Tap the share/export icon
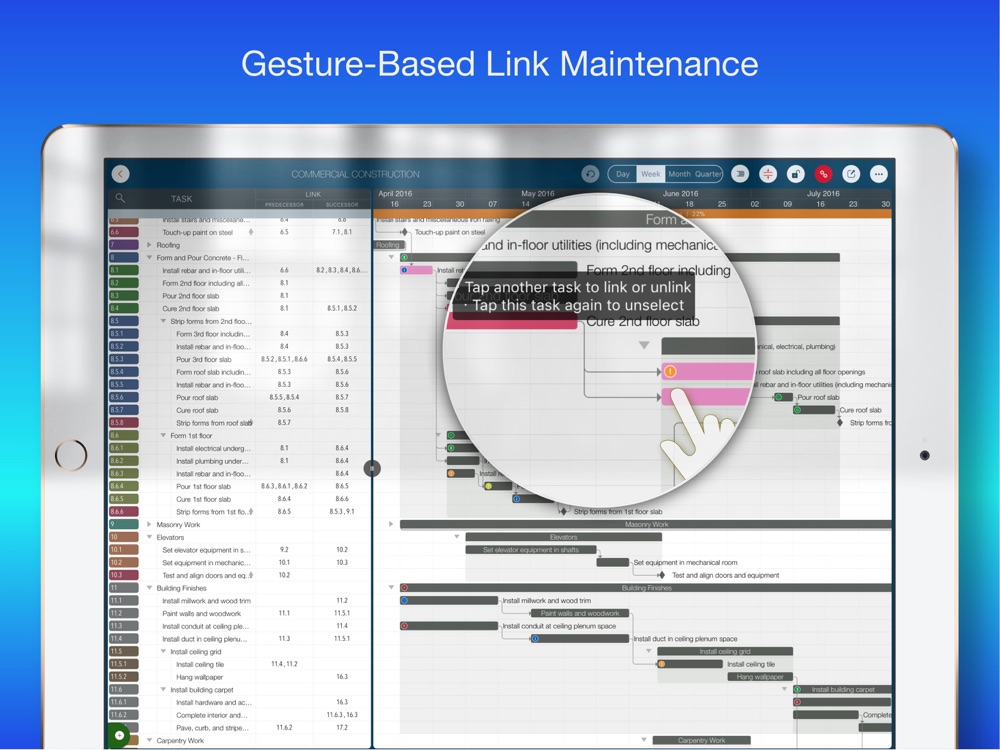 851,174
